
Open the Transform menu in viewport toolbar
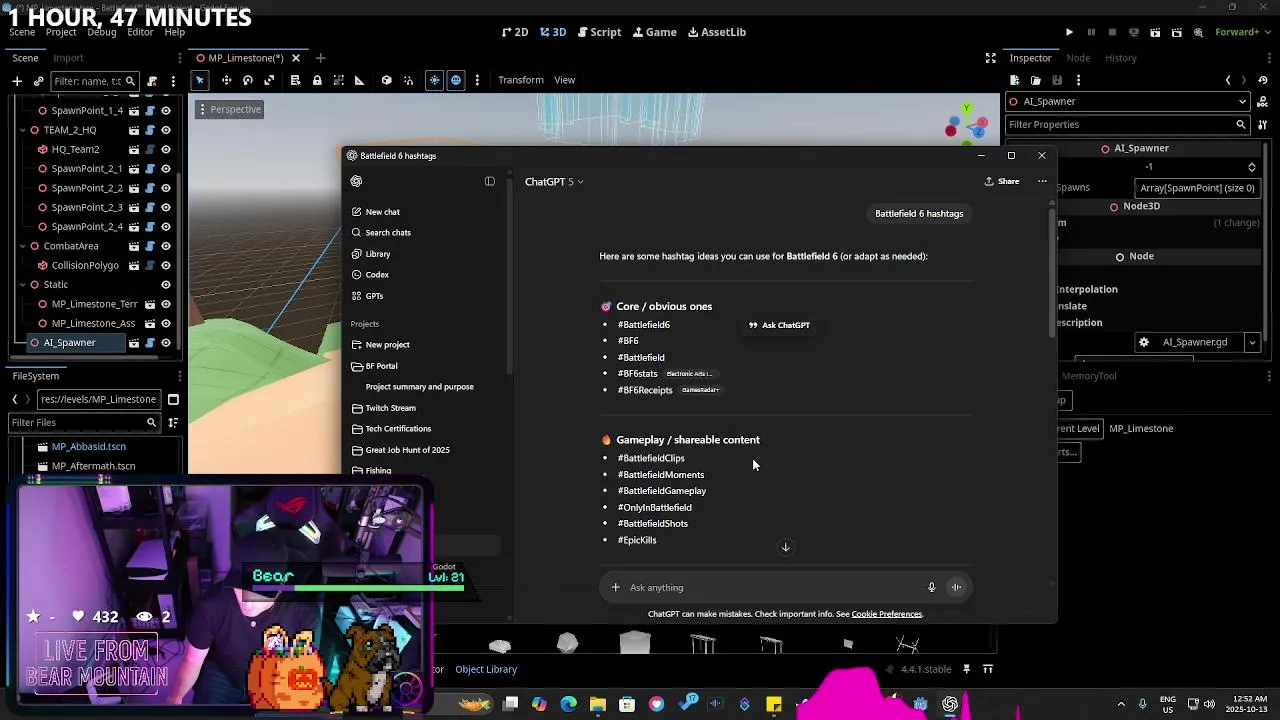[x=521, y=80]
